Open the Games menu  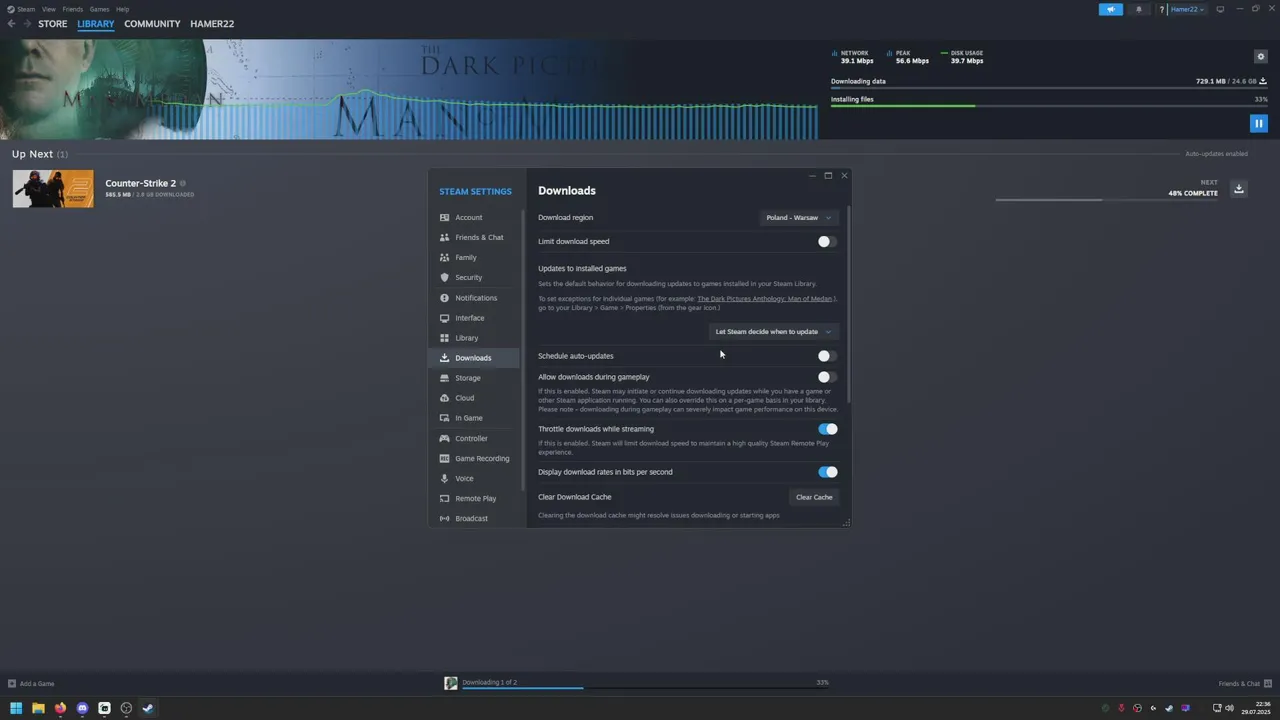pyautogui.click(x=99, y=9)
